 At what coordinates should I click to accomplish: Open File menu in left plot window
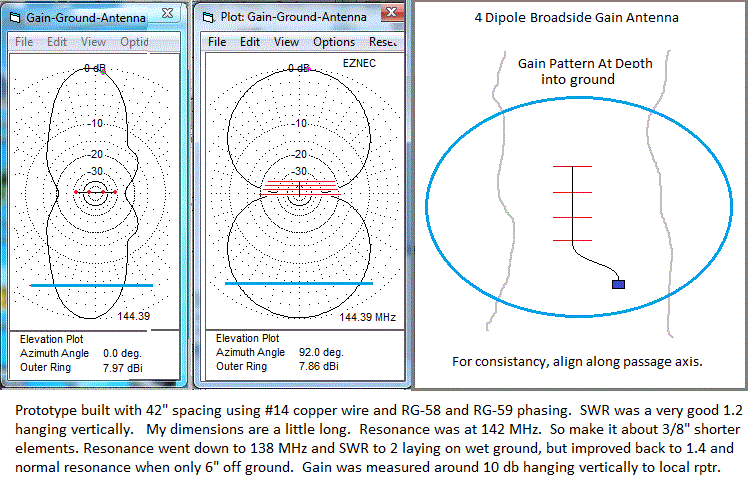tap(24, 42)
